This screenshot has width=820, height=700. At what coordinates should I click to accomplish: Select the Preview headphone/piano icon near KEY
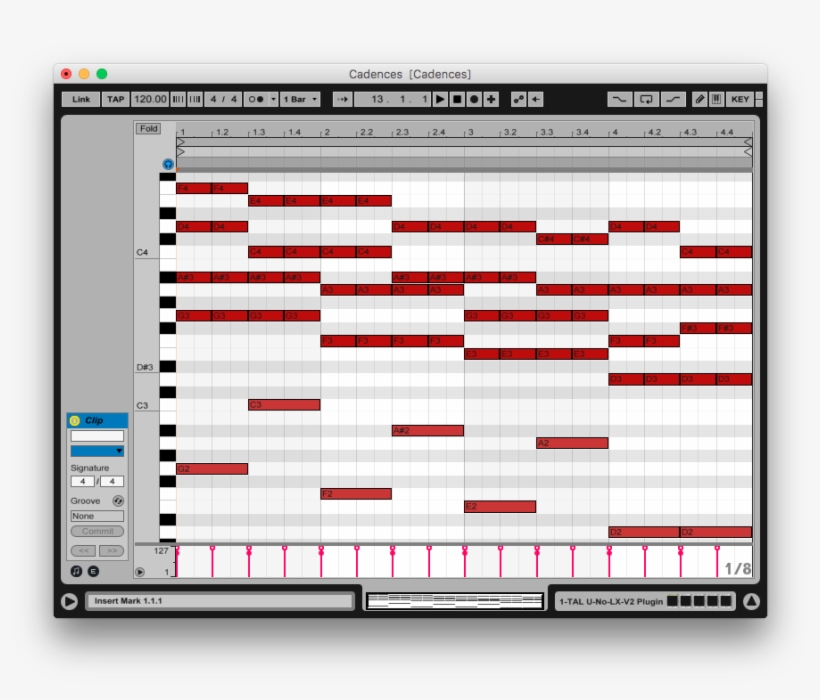click(x=718, y=99)
